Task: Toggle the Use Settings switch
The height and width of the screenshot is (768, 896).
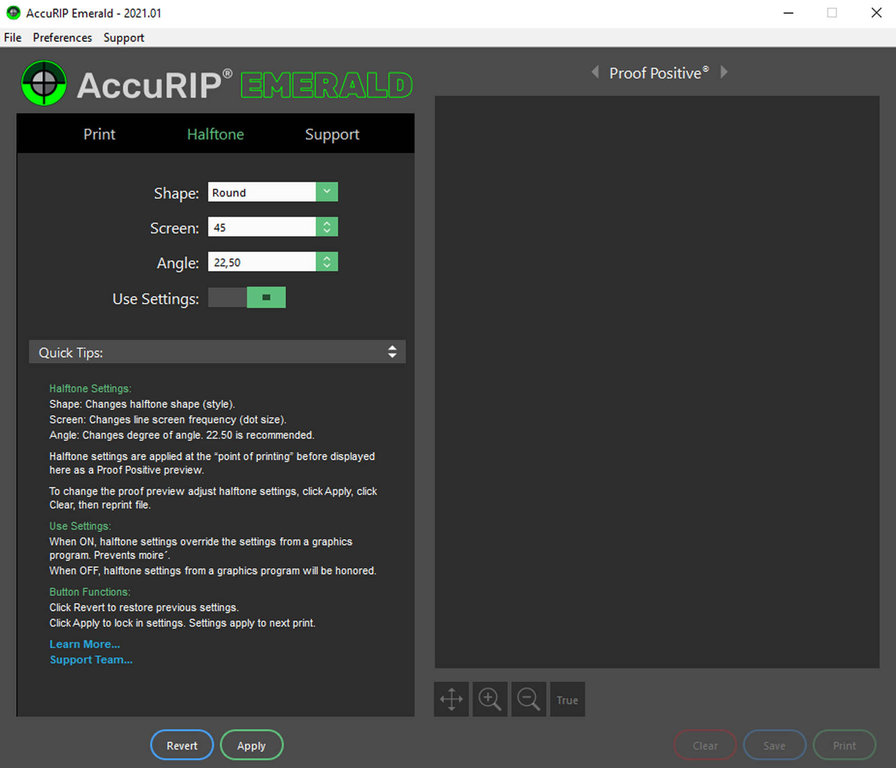Action: click(x=247, y=298)
